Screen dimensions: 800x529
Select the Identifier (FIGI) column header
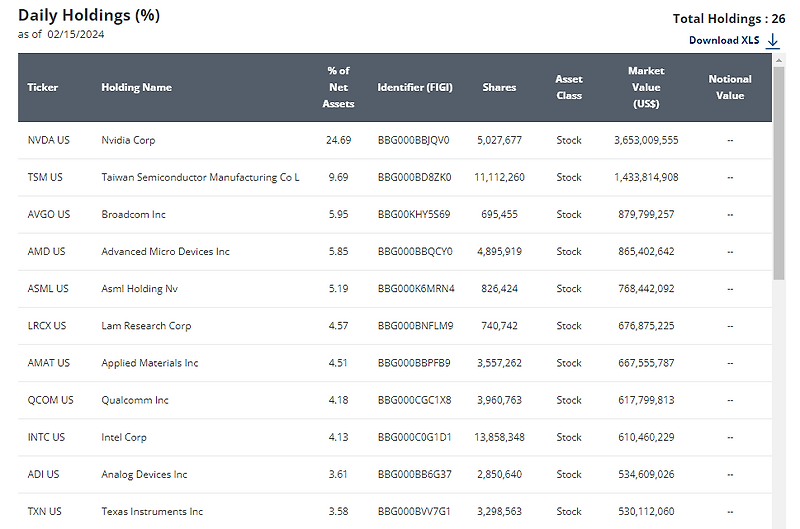tap(415, 87)
